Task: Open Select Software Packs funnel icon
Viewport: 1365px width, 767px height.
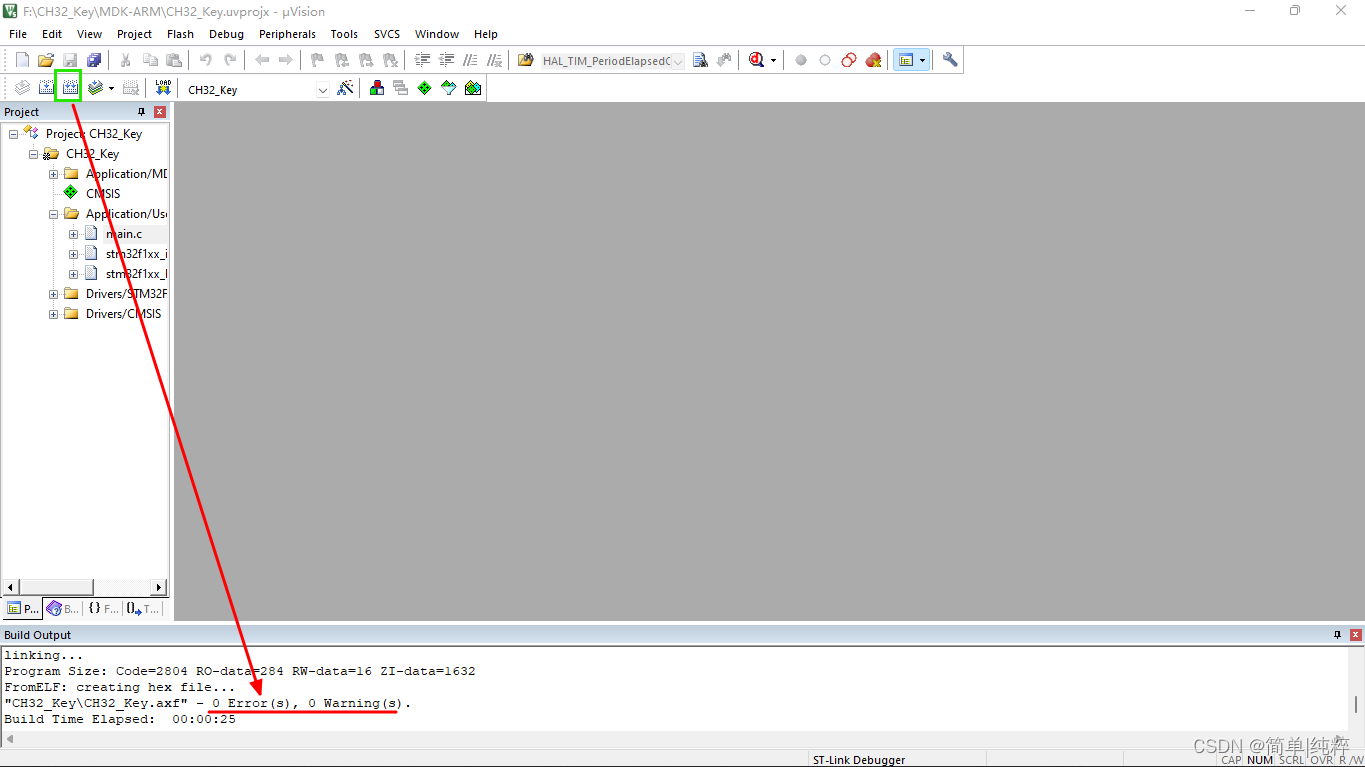Action: click(449, 88)
